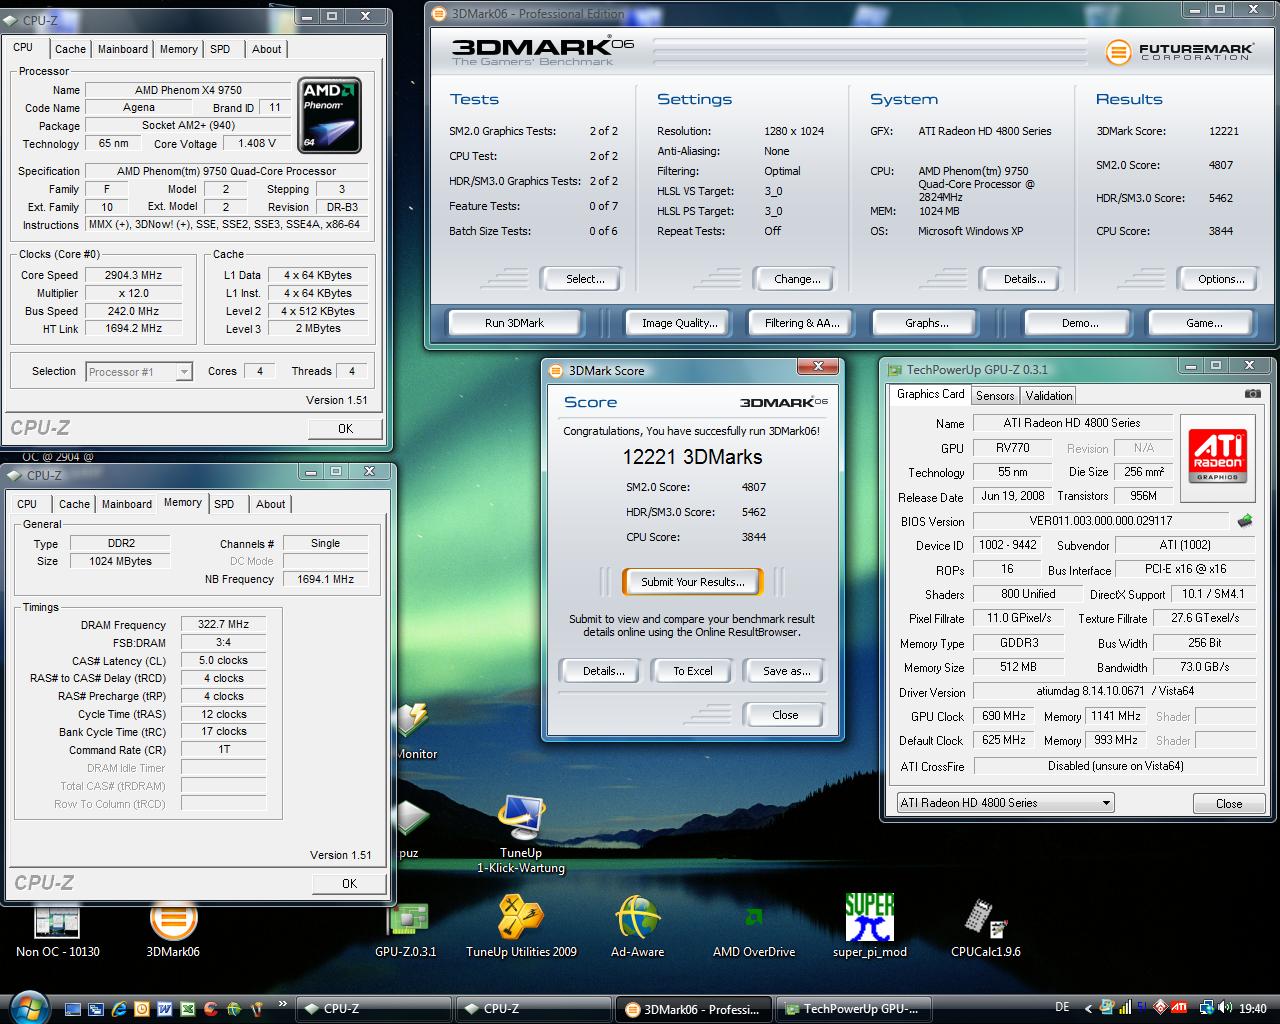Image resolution: width=1280 pixels, height=1024 pixels.
Task: Click the 12221 3DMarks score text
Action: click(692, 457)
